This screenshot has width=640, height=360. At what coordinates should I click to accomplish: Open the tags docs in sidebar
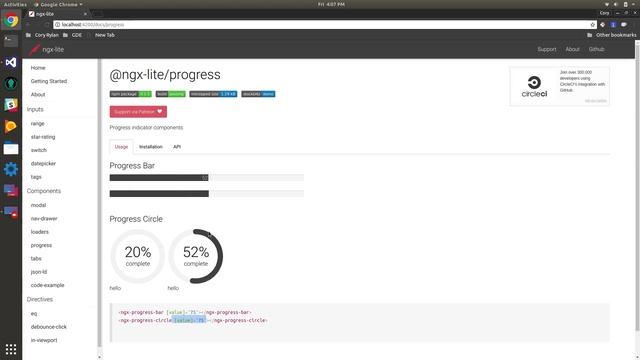click(x=36, y=177)
